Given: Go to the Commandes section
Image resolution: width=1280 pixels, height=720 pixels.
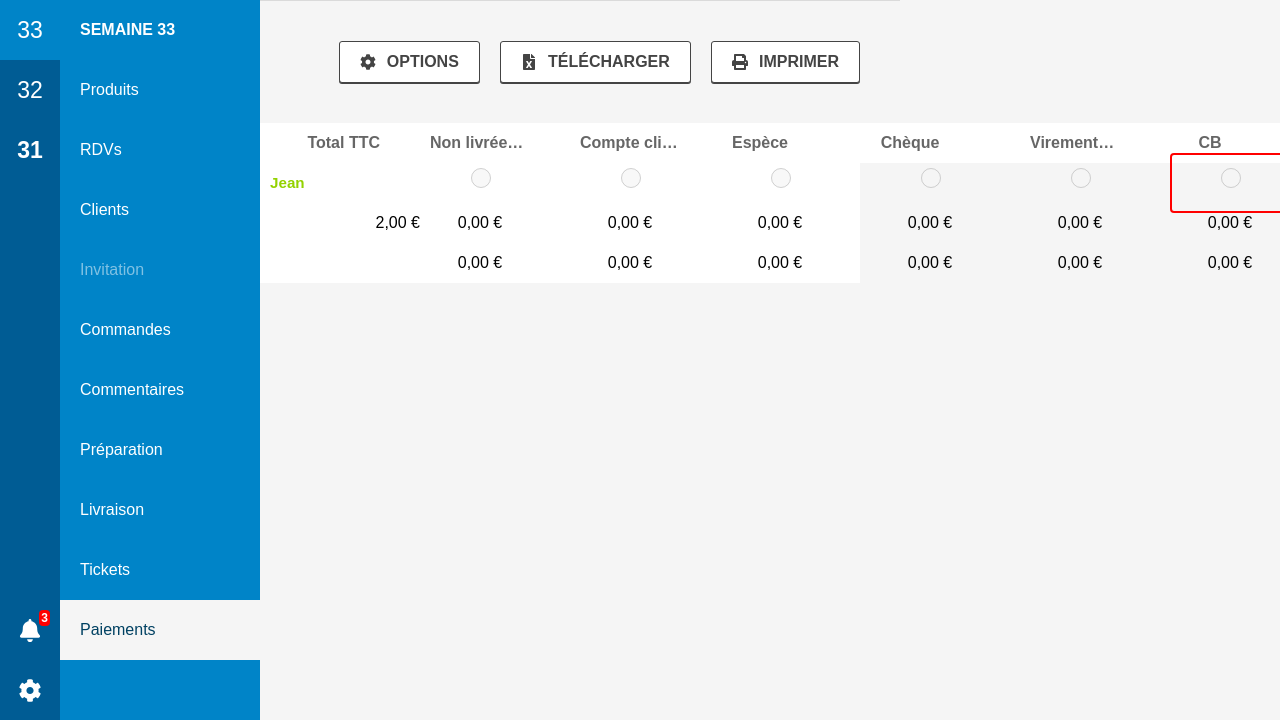Looking at the screenshot, I should [x=125, y=330].
